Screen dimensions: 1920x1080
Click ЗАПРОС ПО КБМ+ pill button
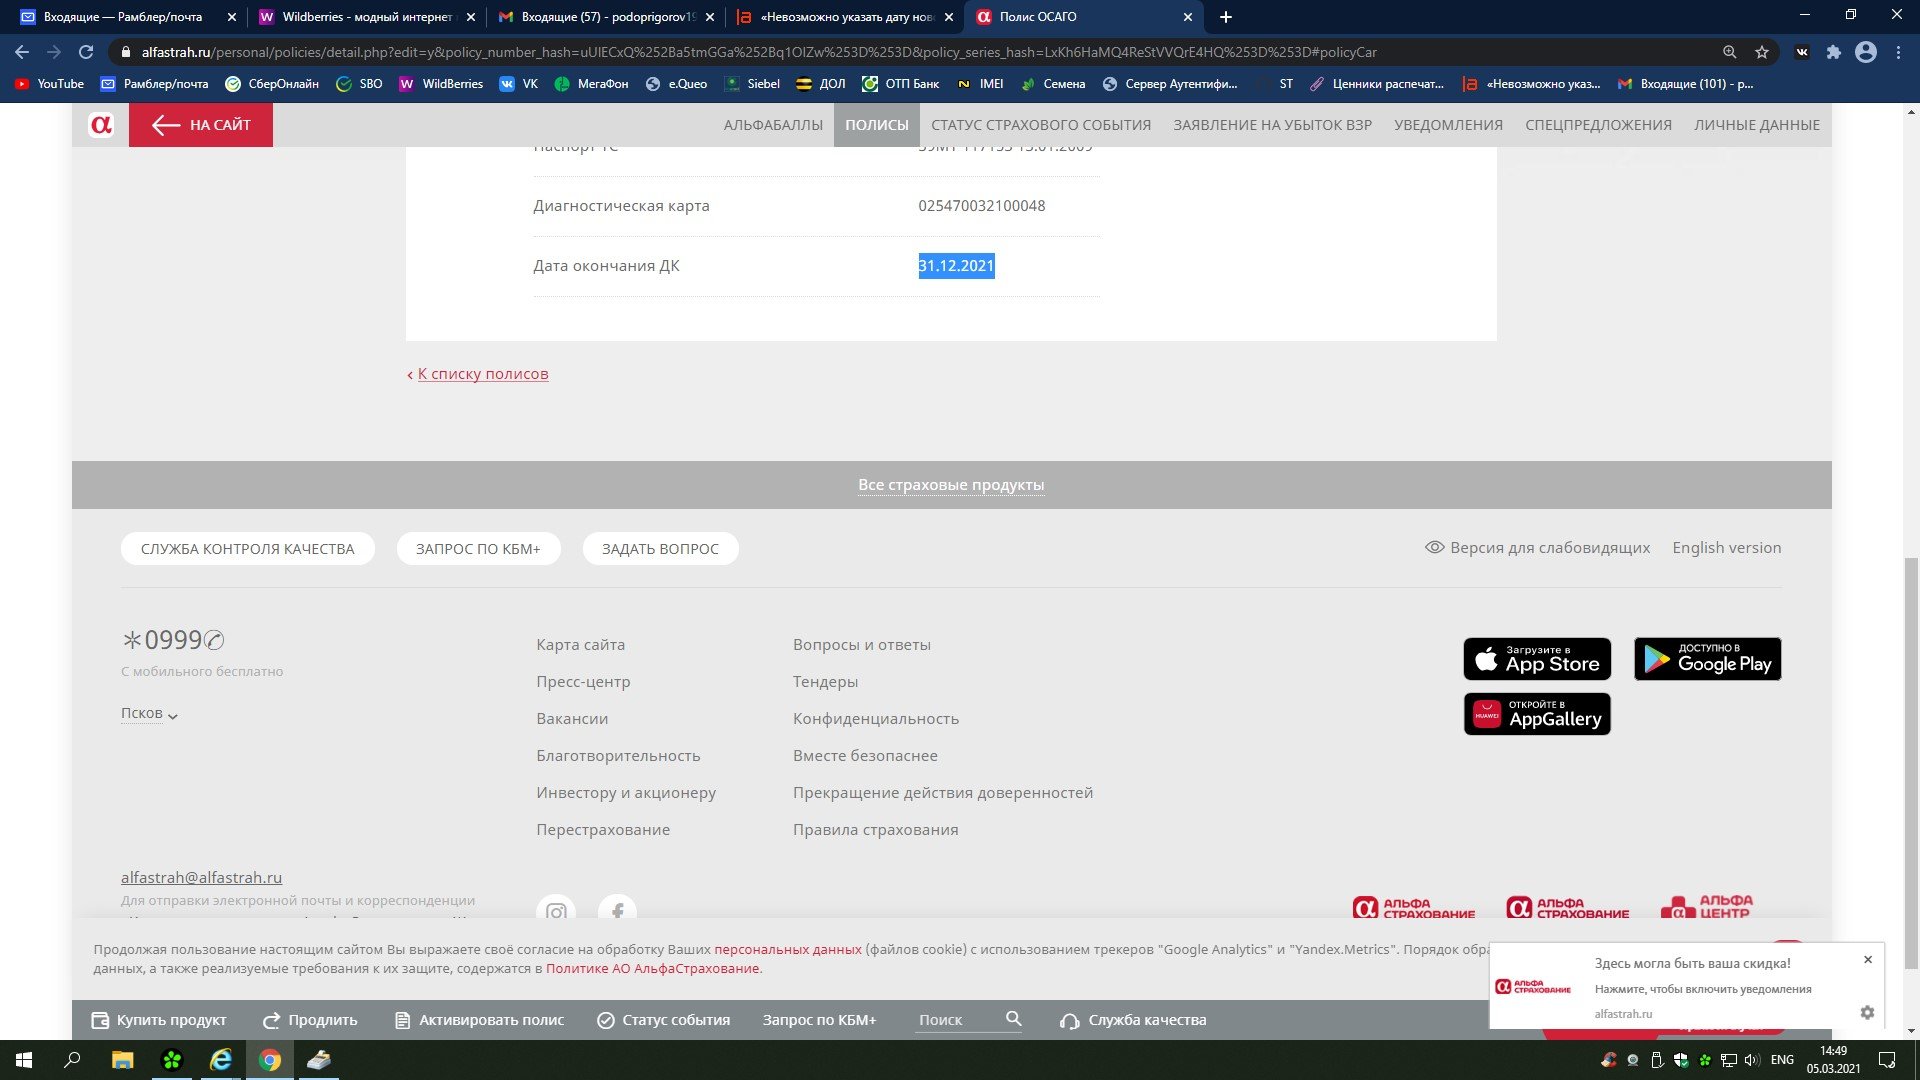tap(478, 549)
